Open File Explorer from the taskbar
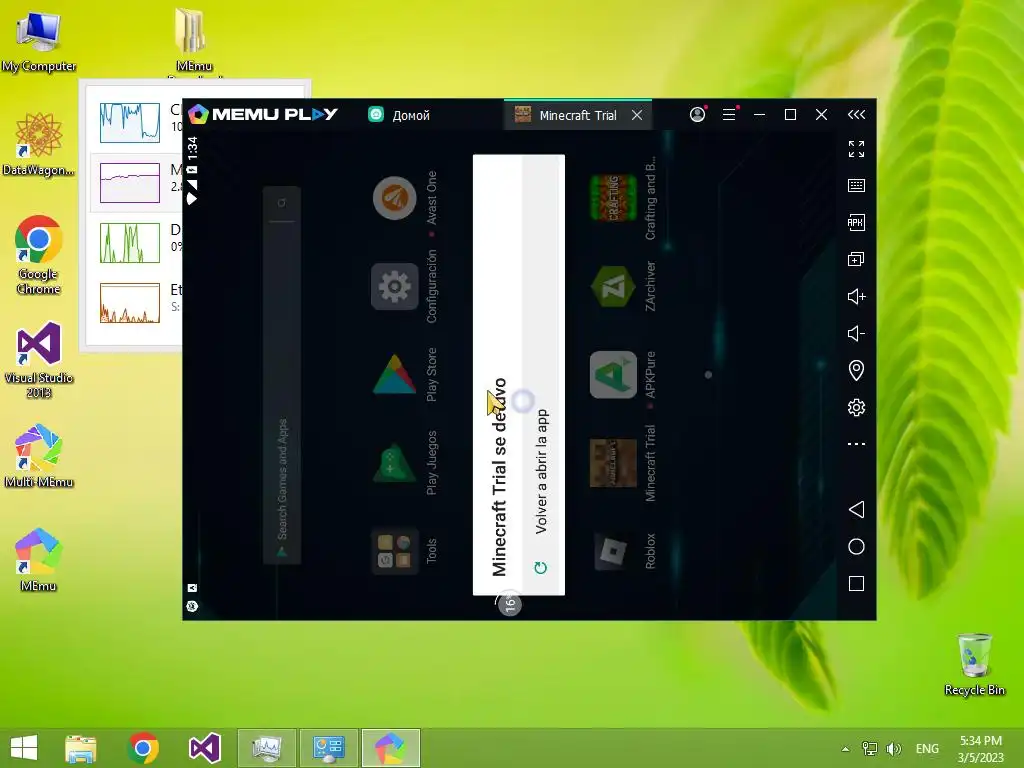 click(x=81, y=748)
